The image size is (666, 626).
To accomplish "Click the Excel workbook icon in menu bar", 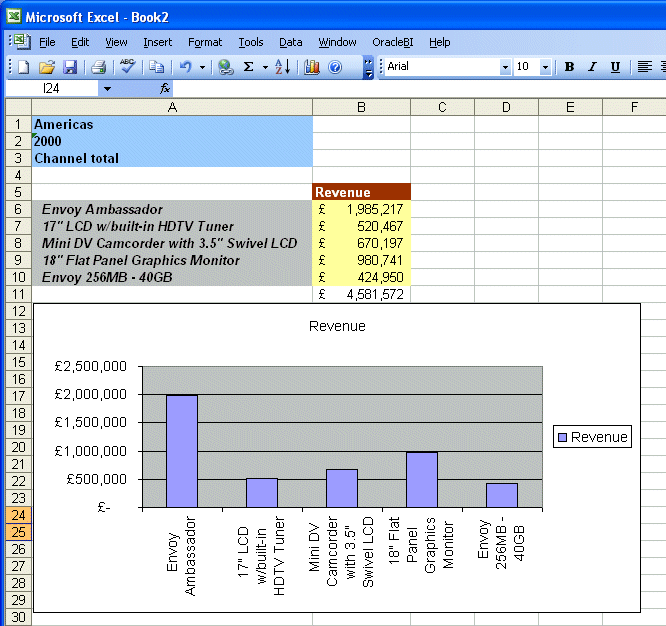I will click(x=21, y=42).
